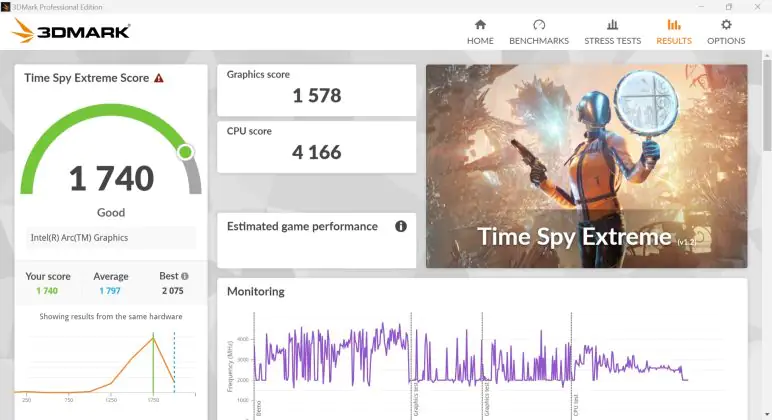Switch to the STRESS TESTS menu label
The width and height of the screenshot is (772, 420).
point(612,41)
